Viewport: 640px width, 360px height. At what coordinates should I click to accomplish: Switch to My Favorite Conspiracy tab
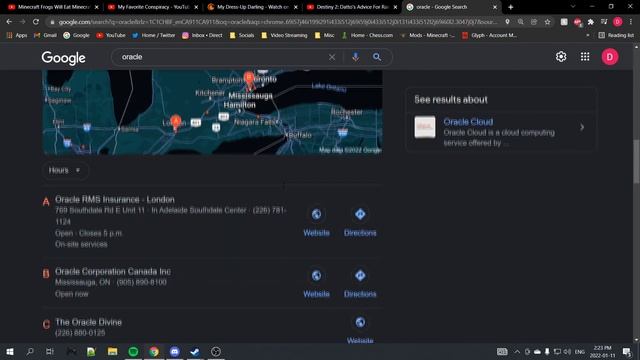tap(153, 7)
